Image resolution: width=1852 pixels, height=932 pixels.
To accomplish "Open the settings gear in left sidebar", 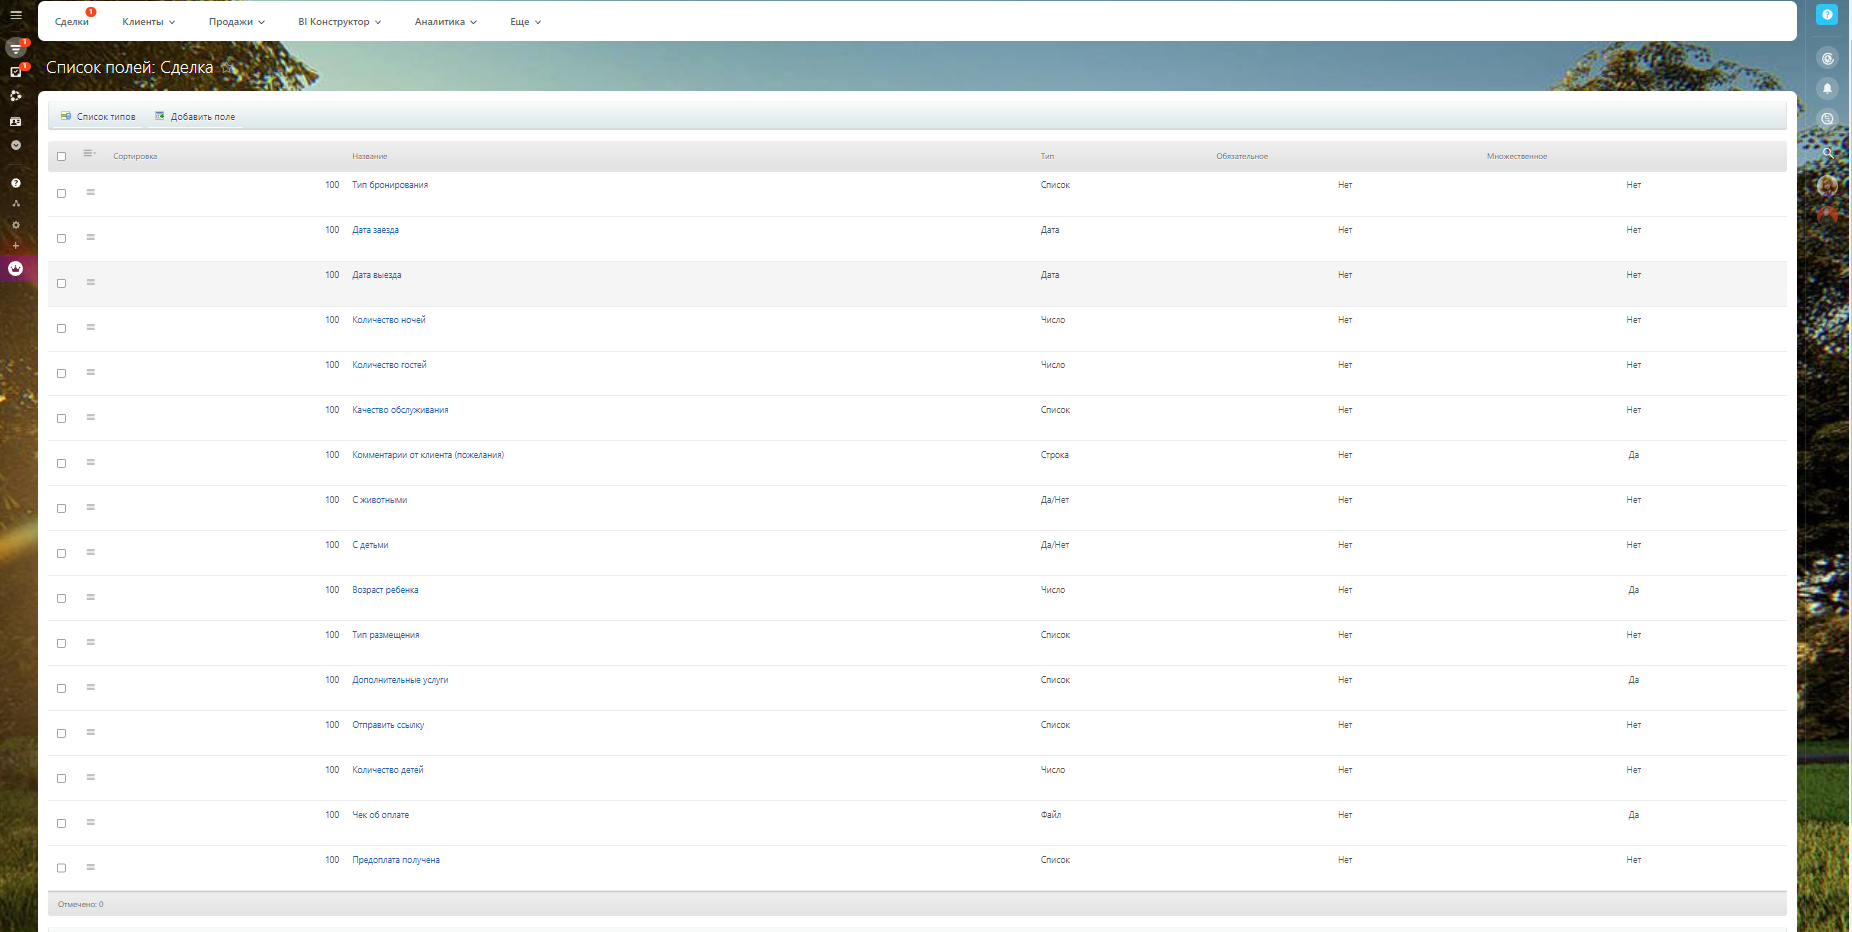I will (16, 225).
